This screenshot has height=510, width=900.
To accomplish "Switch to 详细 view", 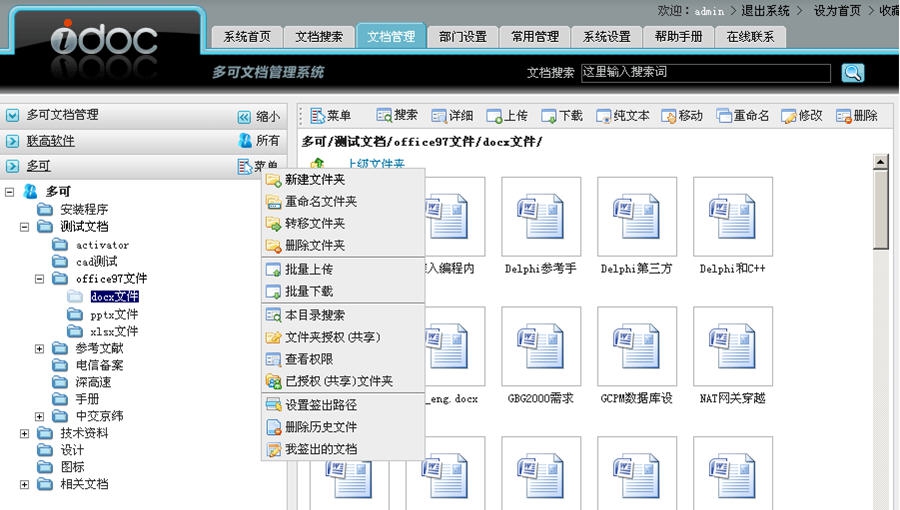I will click(x=452, y=115).
